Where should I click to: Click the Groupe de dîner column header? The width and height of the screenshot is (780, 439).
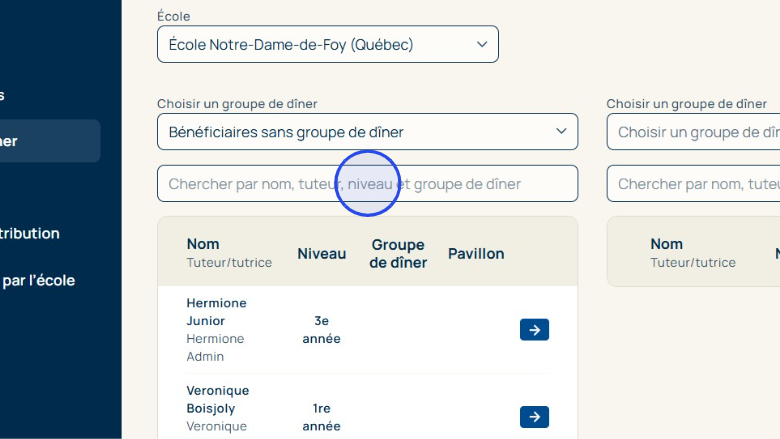click(x=398, y=254)
